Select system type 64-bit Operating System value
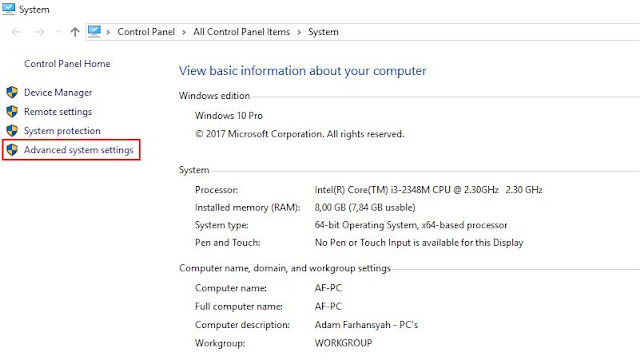 (x=411, y=225)
